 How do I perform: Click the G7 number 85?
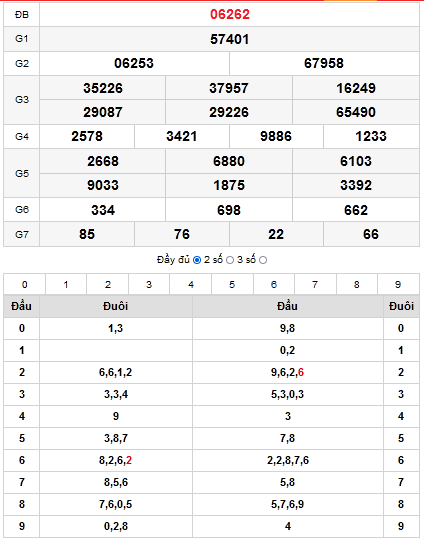(x=87, y=234)
